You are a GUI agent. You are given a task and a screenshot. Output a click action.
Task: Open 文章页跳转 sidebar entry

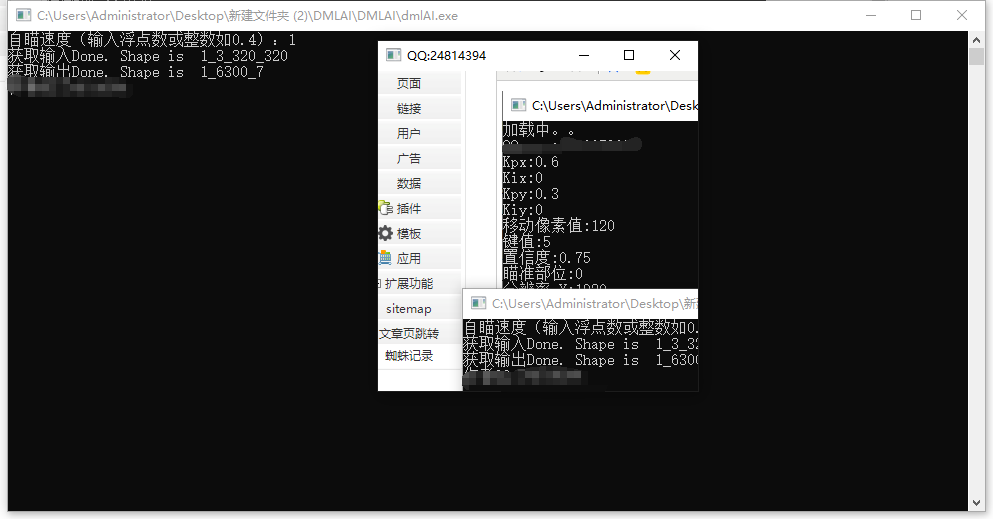409,333
